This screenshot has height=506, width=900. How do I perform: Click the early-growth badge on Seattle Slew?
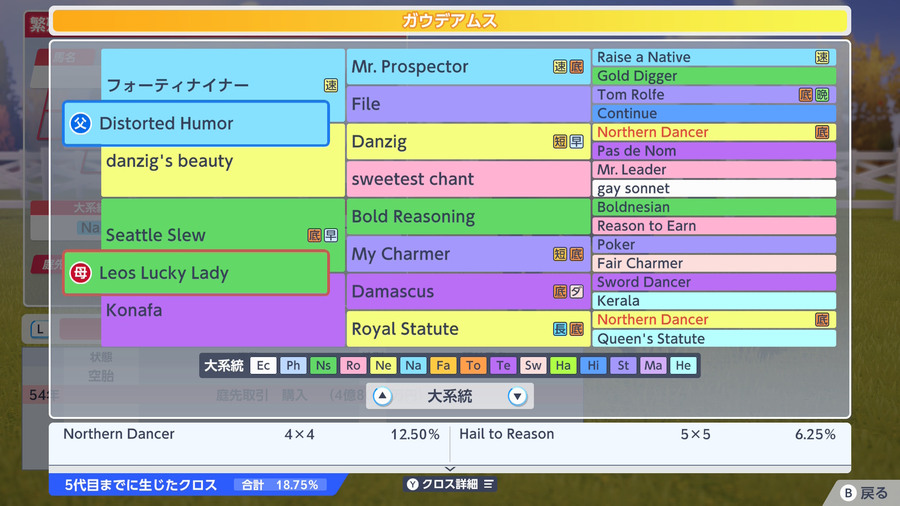click(x=331, y=235)
